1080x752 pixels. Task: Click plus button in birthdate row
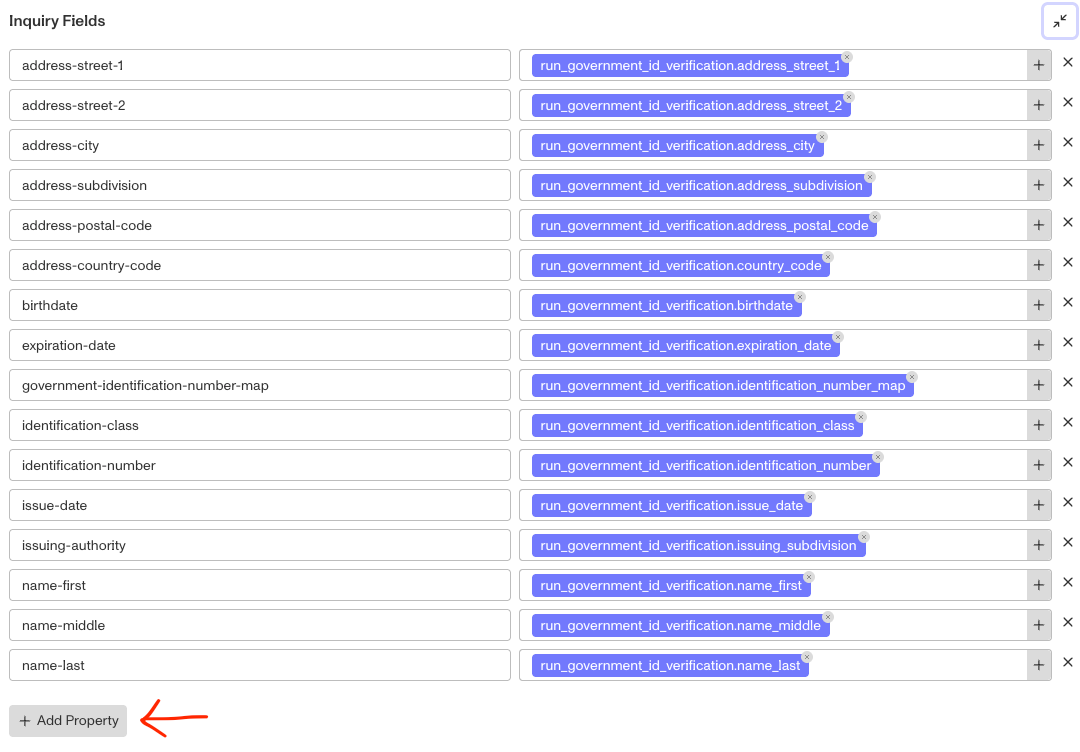[1039, 305]
